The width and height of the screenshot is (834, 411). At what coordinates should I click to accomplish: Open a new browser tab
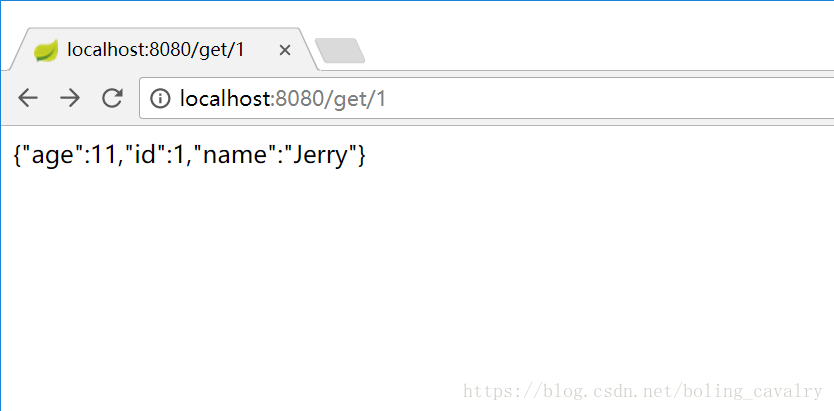[x=340, y=50]
